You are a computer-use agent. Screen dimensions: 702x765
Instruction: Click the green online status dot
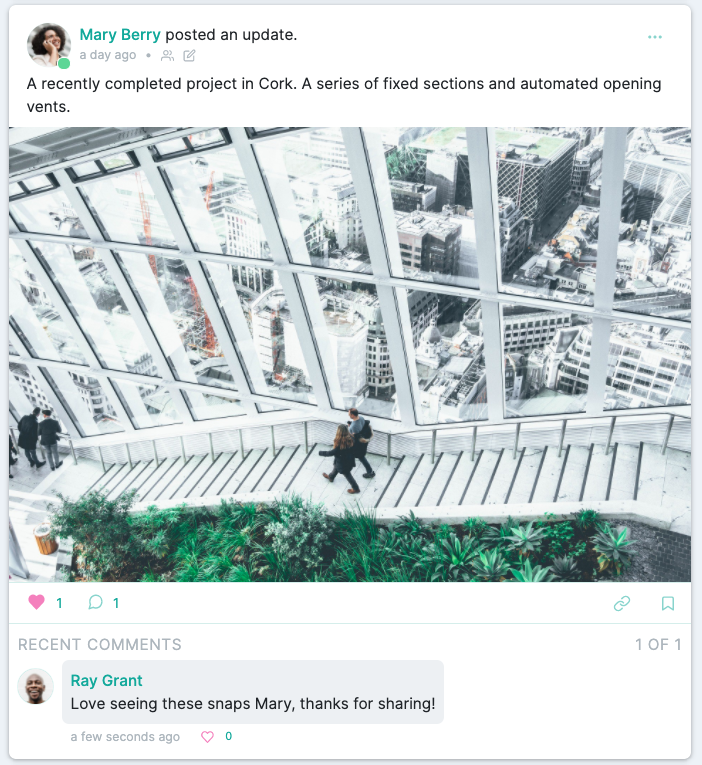point(64,63)
